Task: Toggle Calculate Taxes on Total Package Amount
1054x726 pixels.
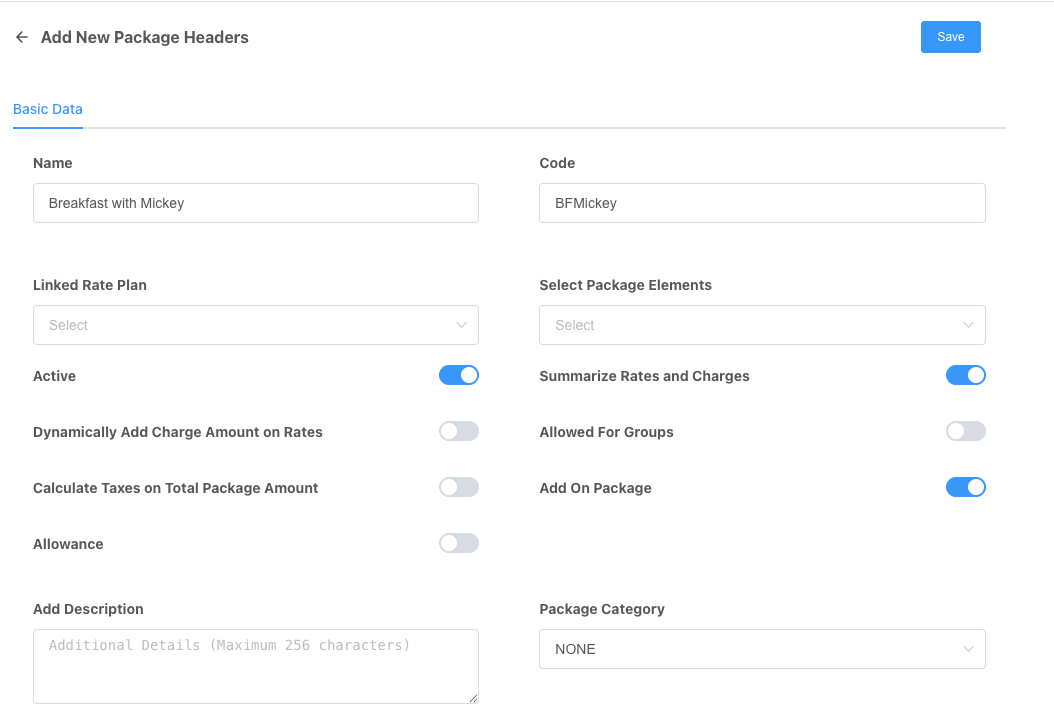Action: pyautogui.click(x=459, y=487)
